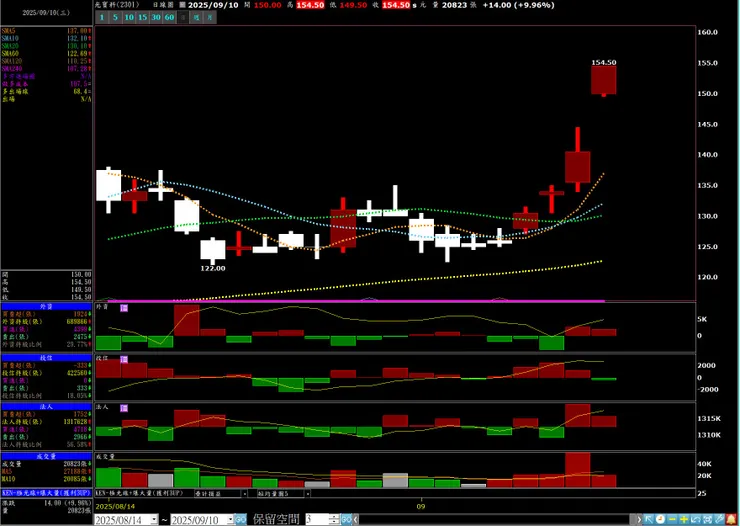Click the SMA20 legend row
740x526 pixels.
click(x=46, y=46)
